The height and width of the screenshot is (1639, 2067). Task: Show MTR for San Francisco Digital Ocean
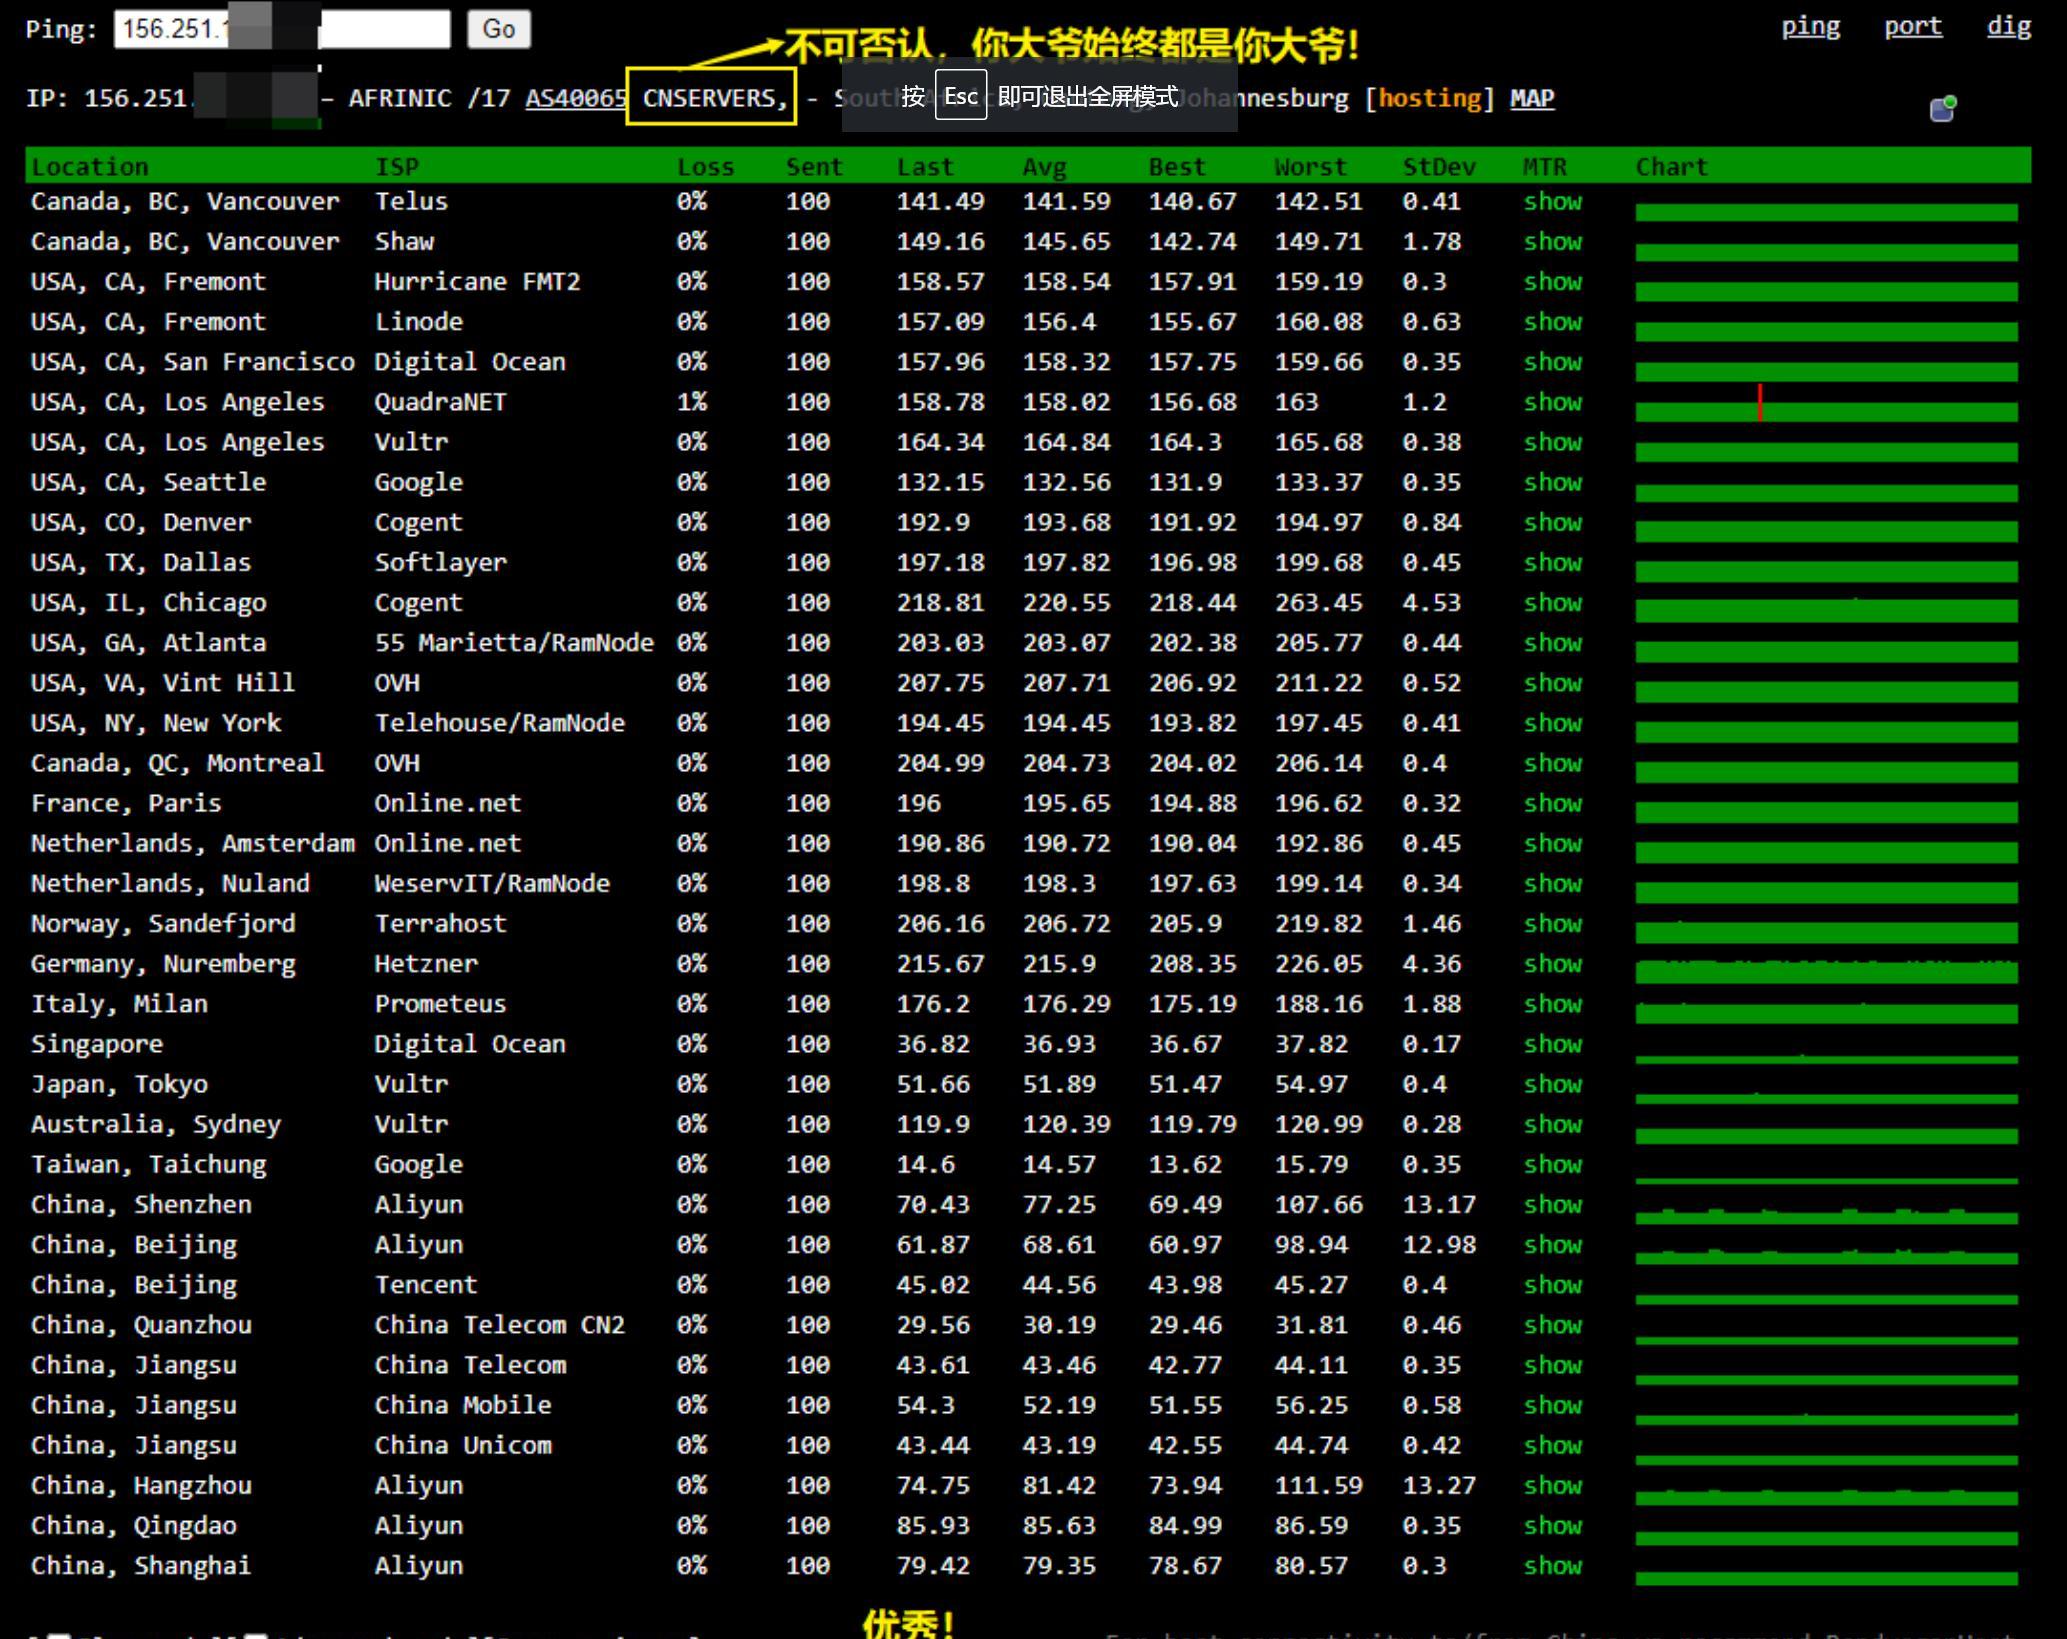click(1552, 361)
